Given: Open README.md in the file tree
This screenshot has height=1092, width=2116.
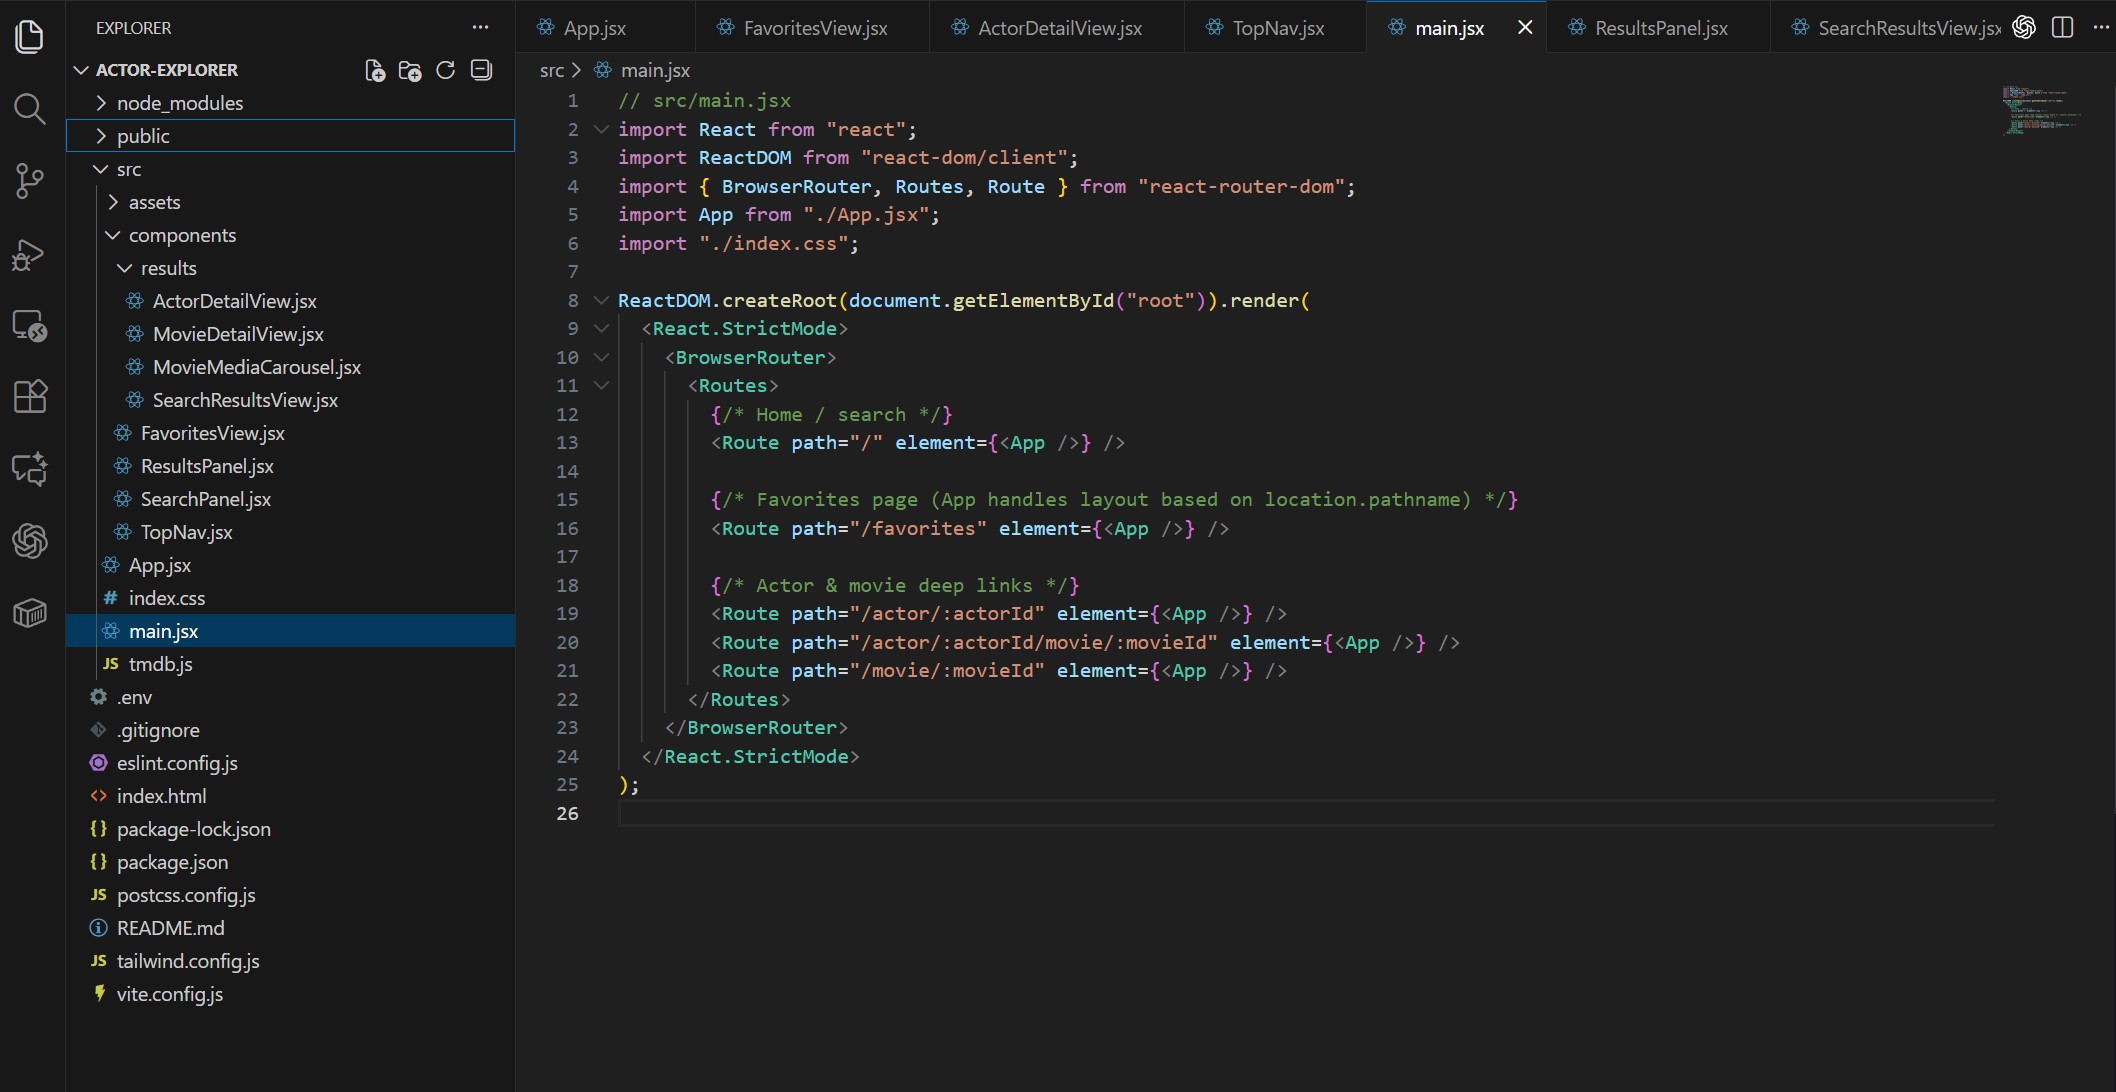Looking at the screenshot, I should pos(290,928).
